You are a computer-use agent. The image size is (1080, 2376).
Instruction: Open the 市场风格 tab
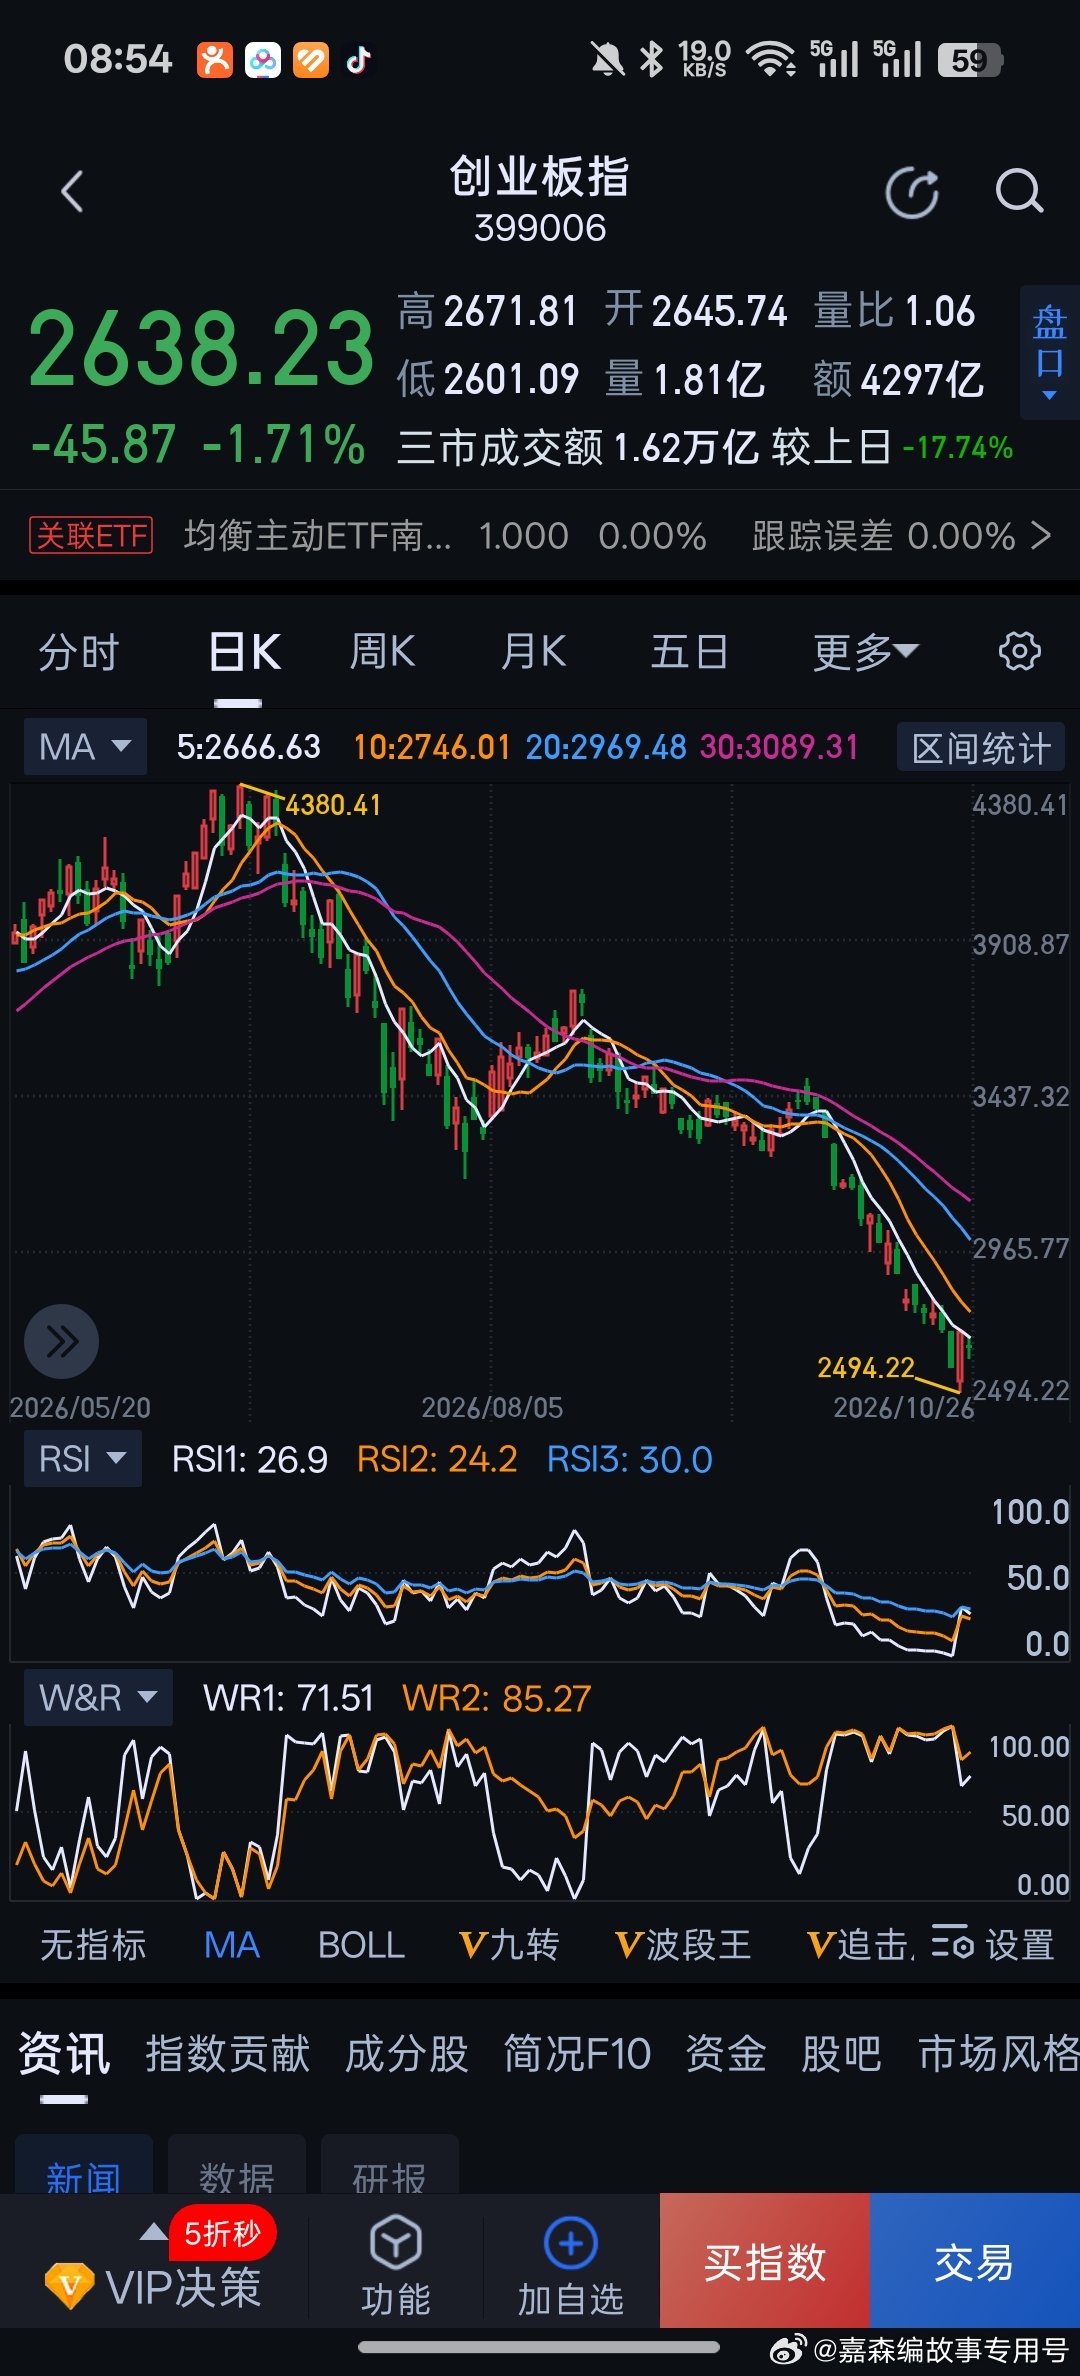999,2054
